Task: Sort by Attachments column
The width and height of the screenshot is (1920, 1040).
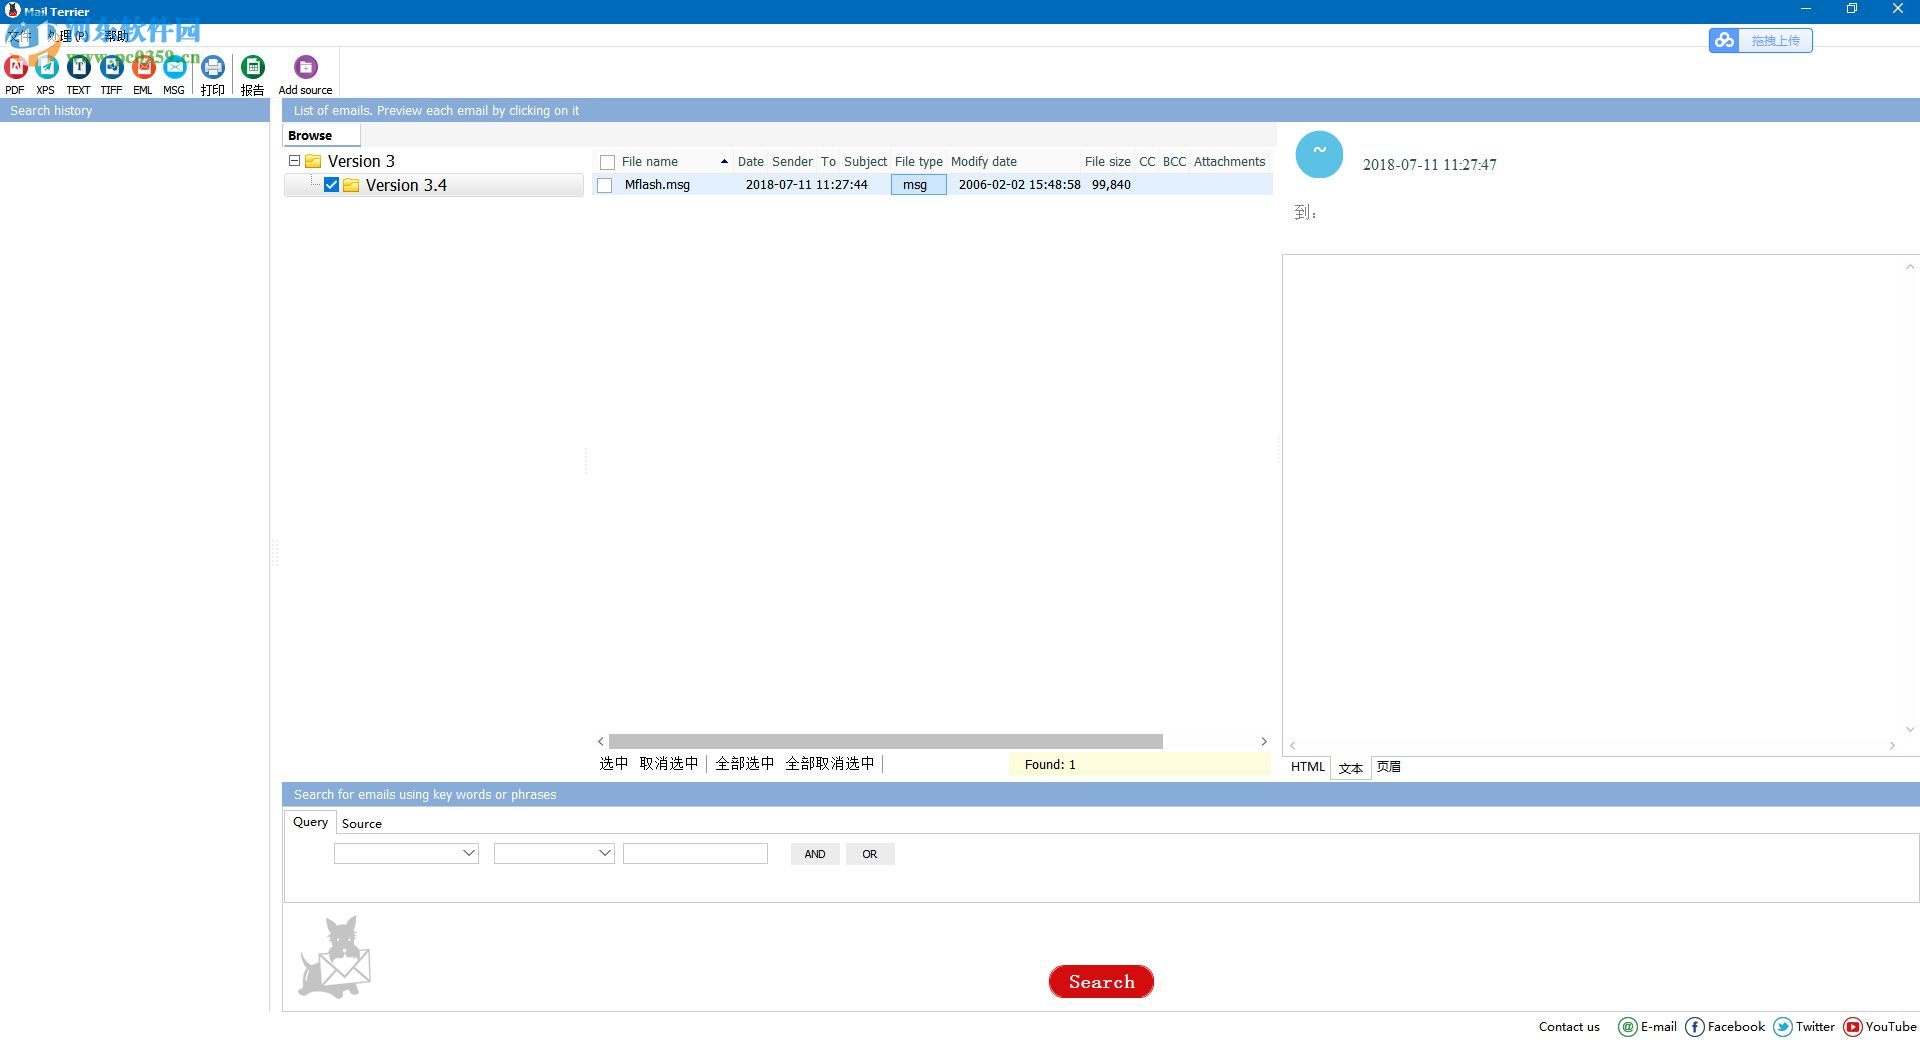Action: point(1229,161)
